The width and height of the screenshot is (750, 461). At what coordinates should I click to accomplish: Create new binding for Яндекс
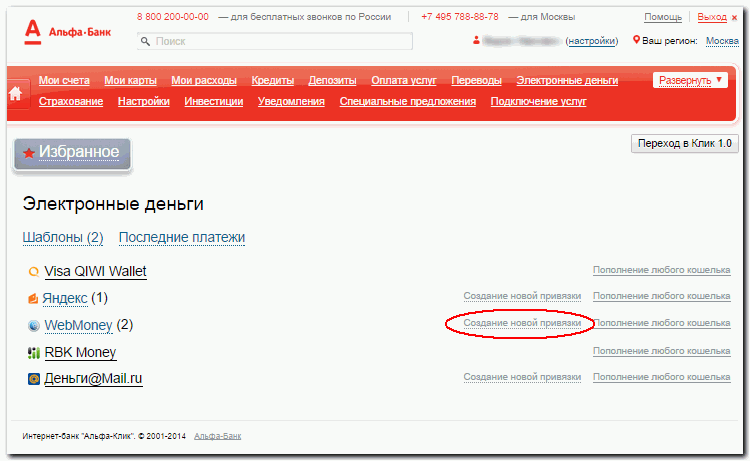coord(522,296)
